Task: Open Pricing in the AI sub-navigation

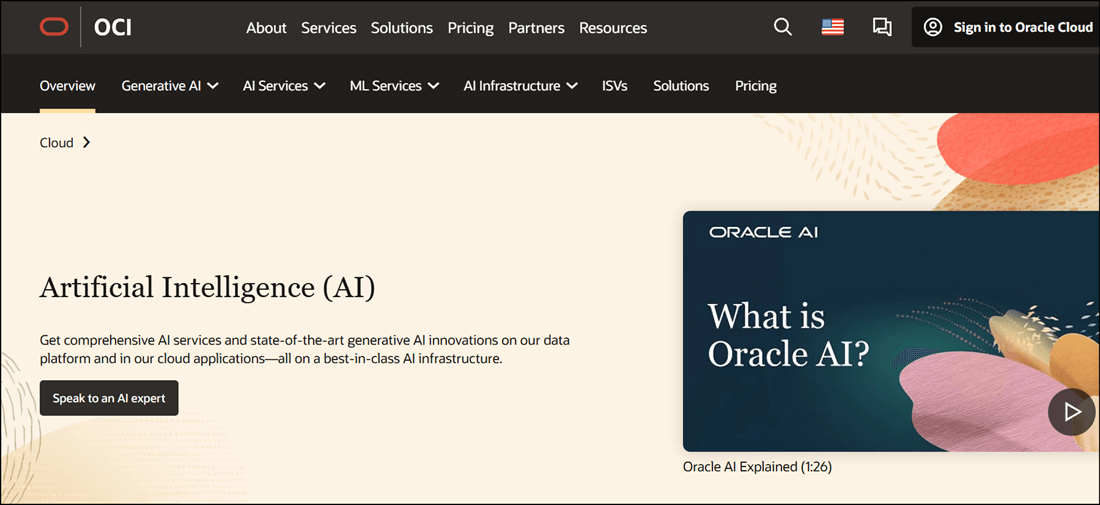Action: [756, 86]
